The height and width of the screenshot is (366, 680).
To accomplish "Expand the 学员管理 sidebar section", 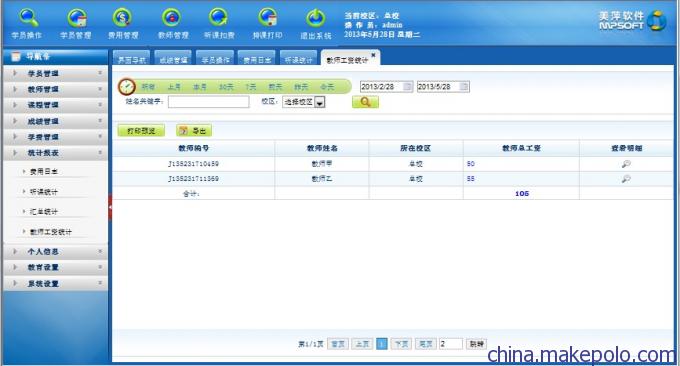I will (56, 73).
